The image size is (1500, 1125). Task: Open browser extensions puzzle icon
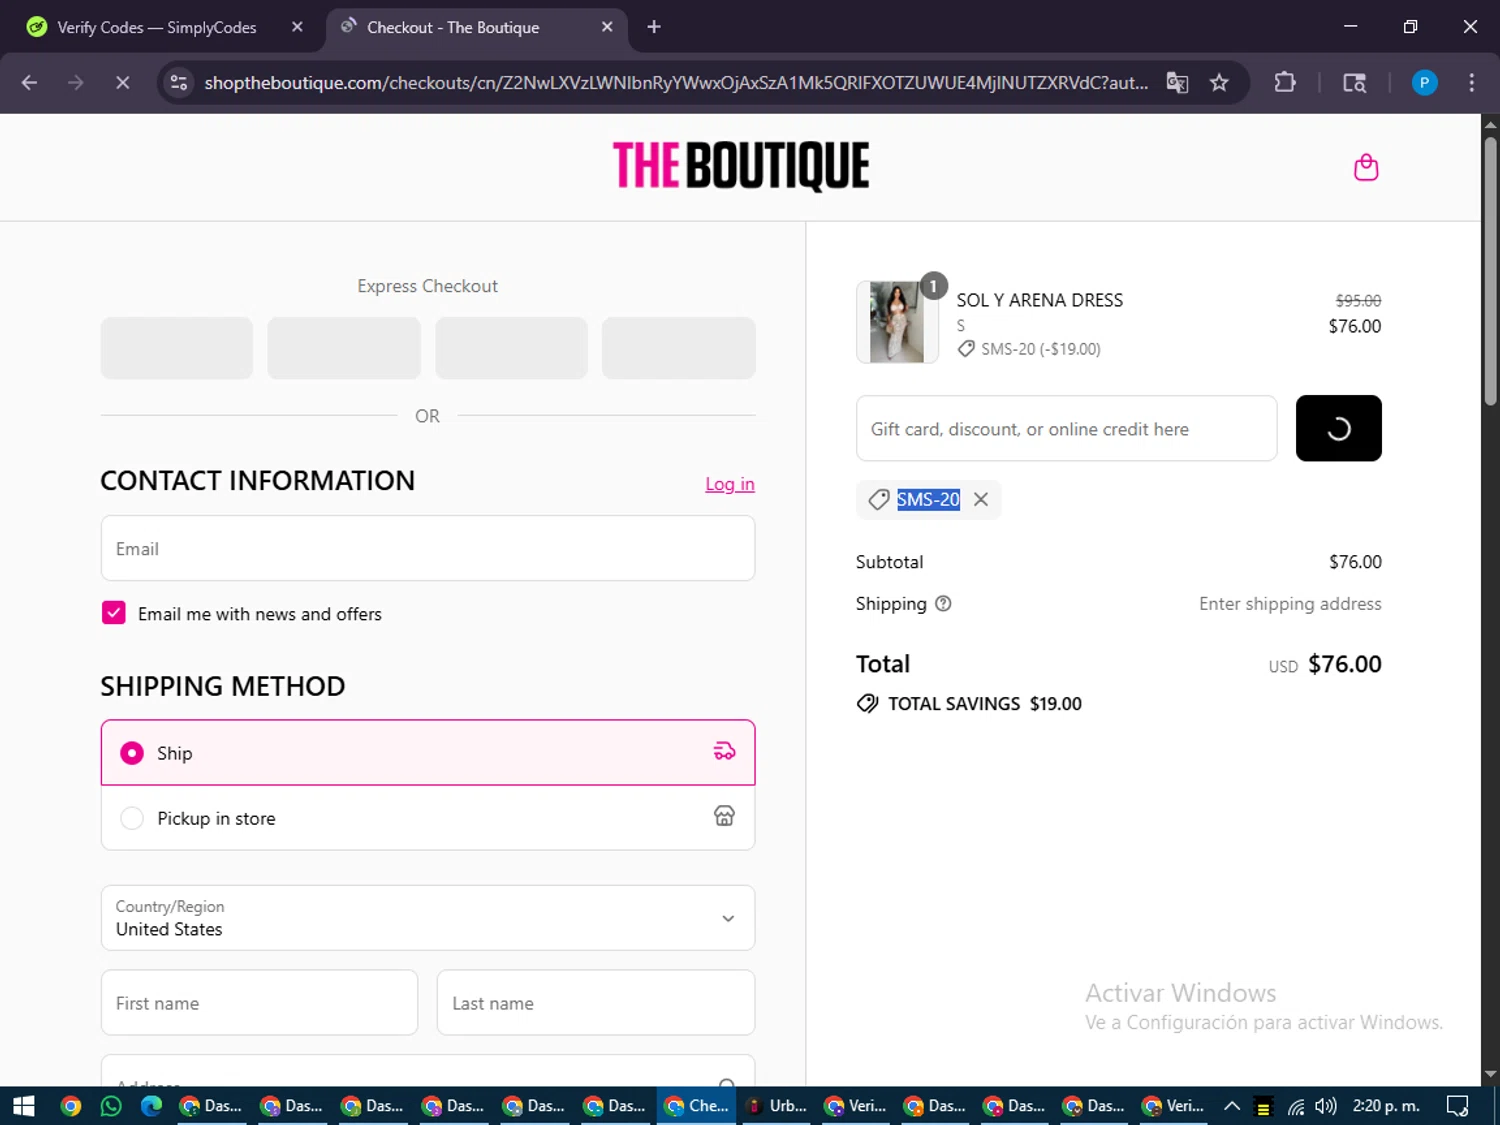[1285, 83]
